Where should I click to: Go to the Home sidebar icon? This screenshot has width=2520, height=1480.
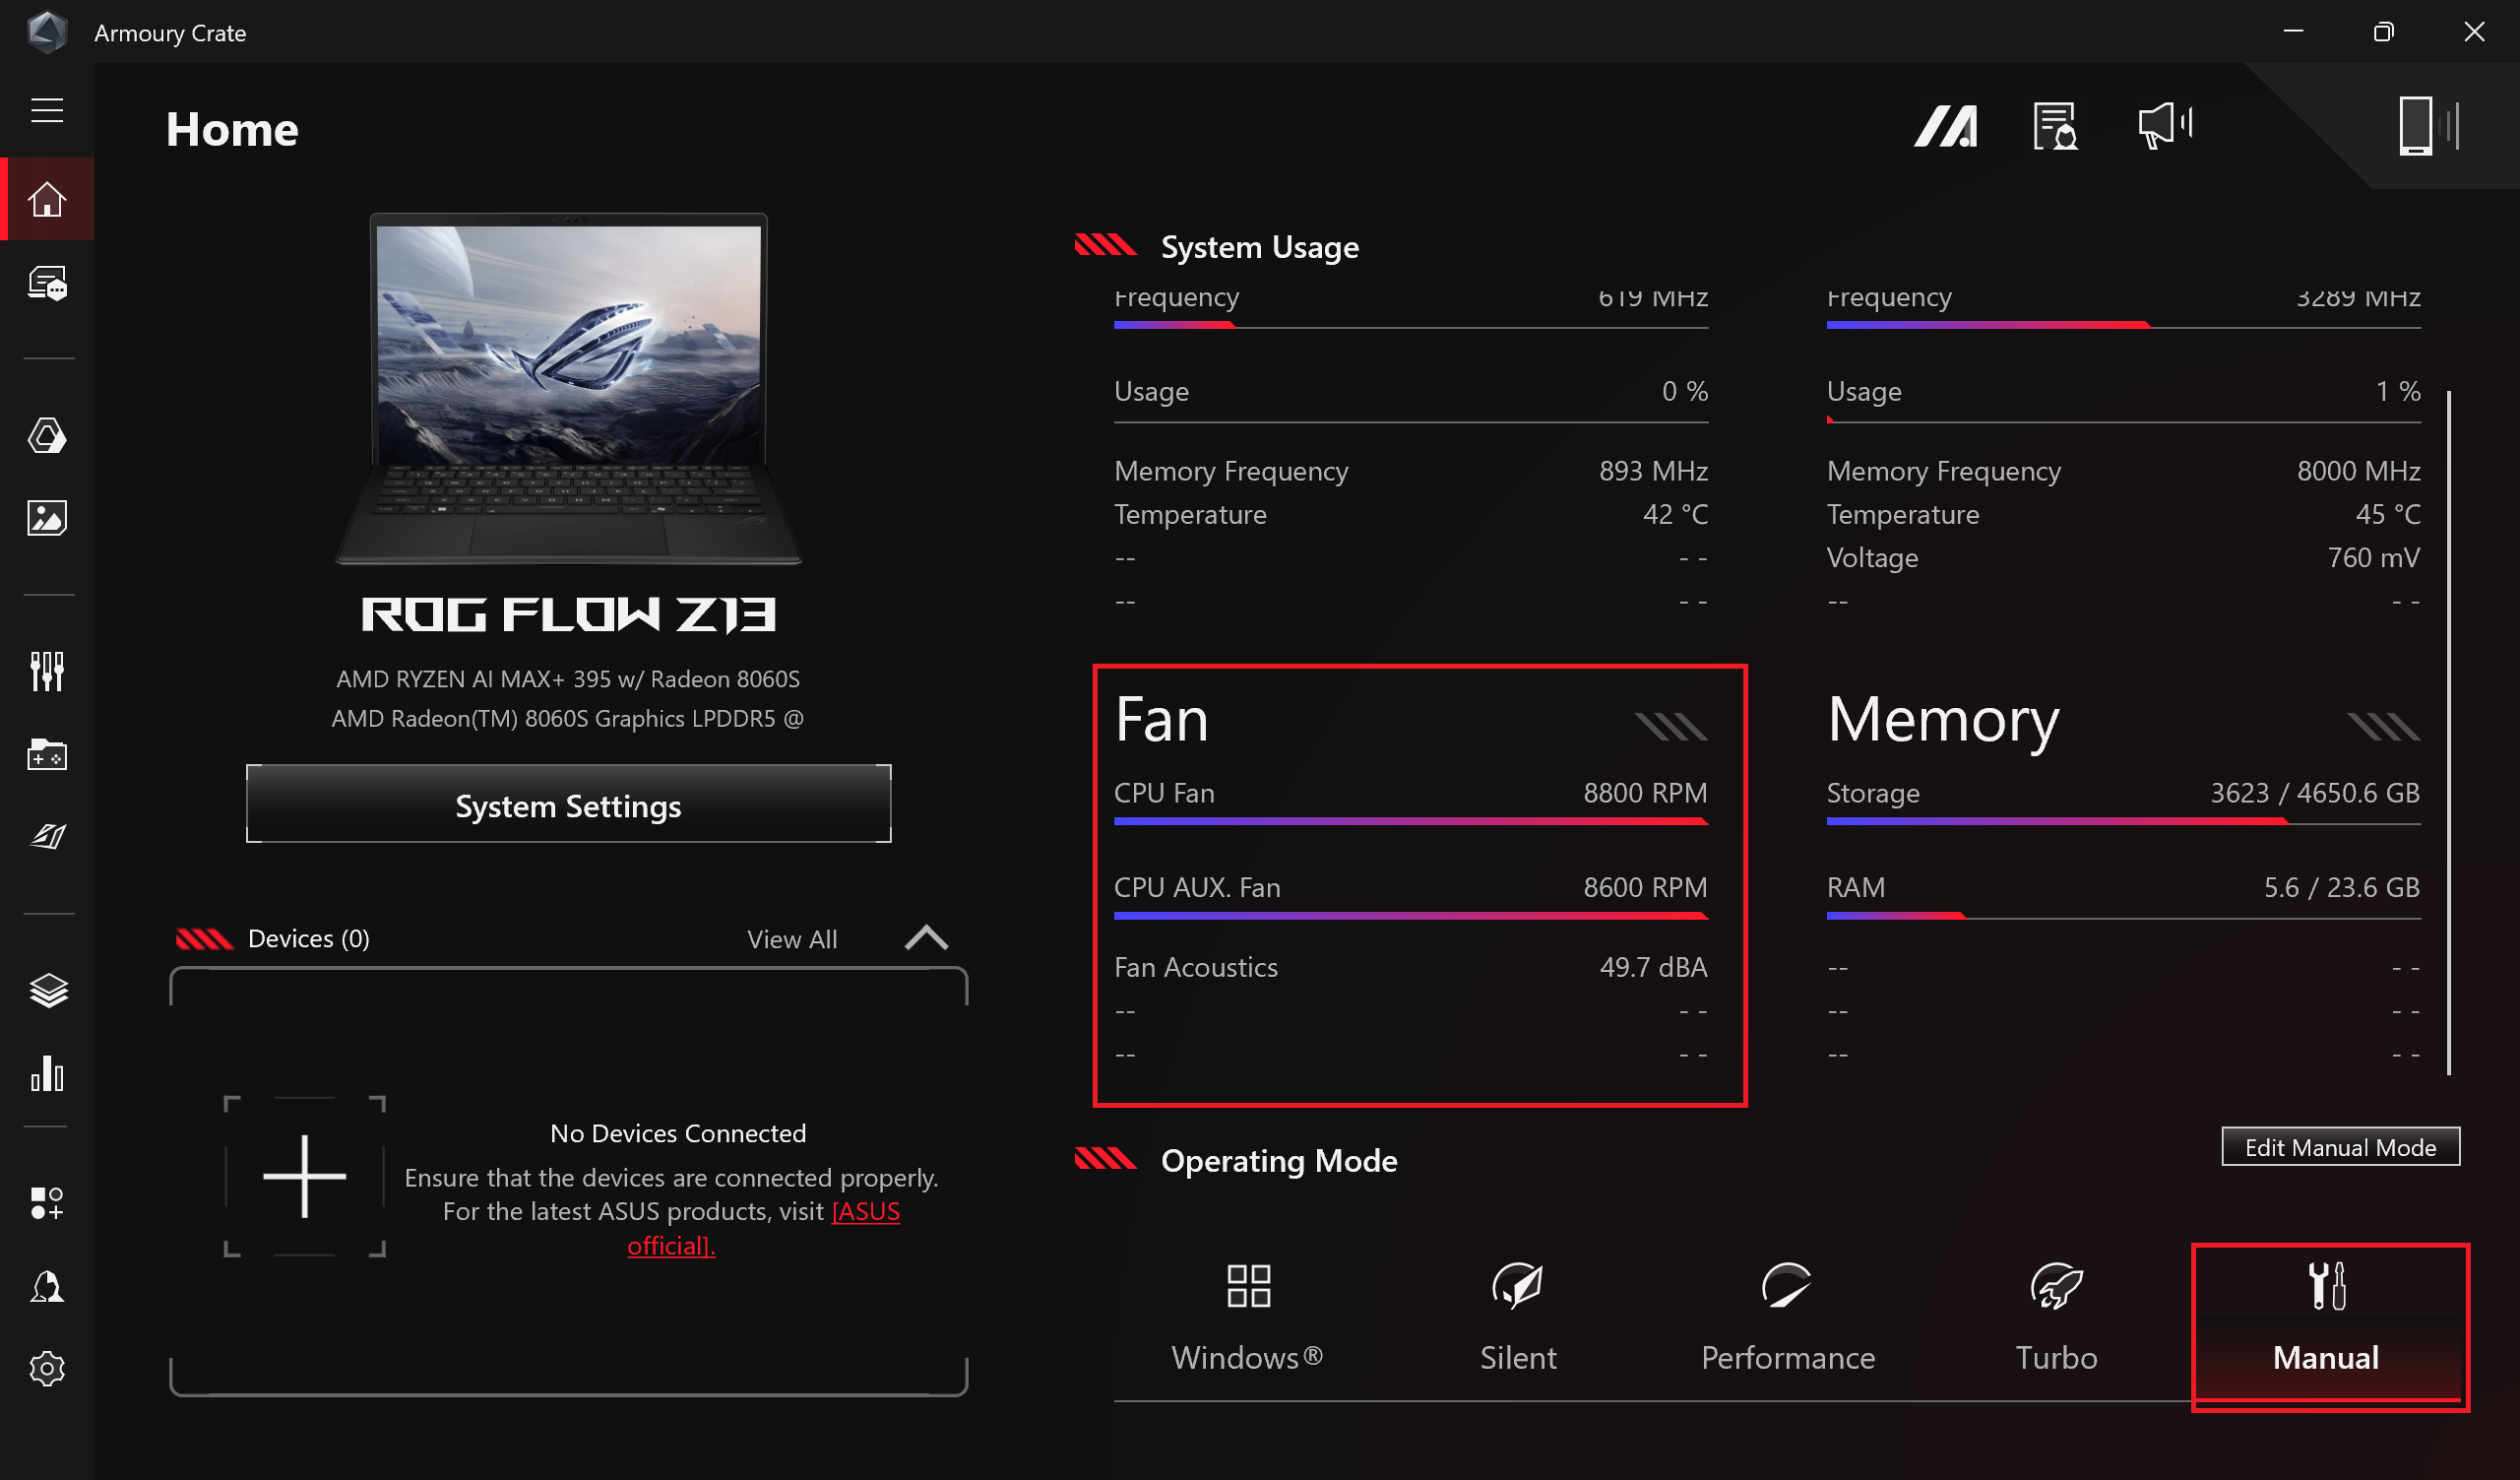(x=47, y=199)
